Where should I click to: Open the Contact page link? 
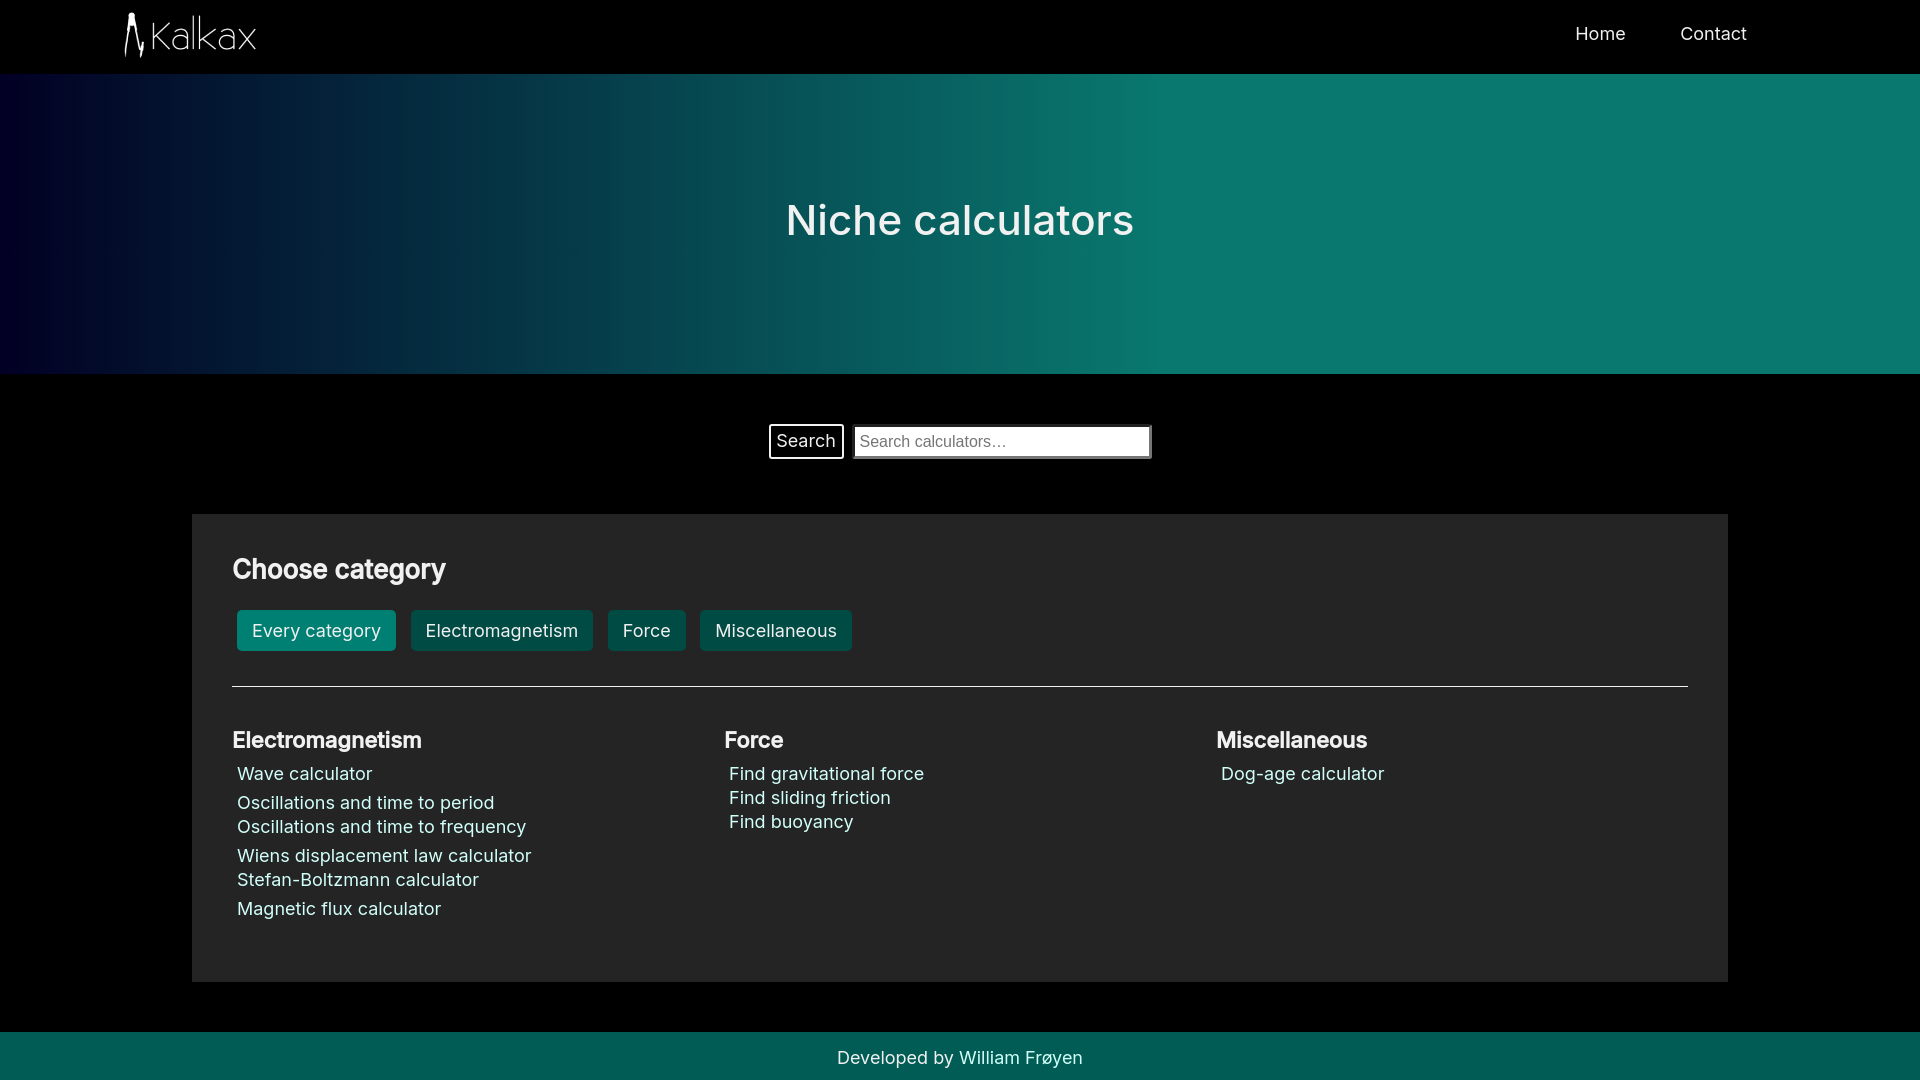tap(1713, 34)
